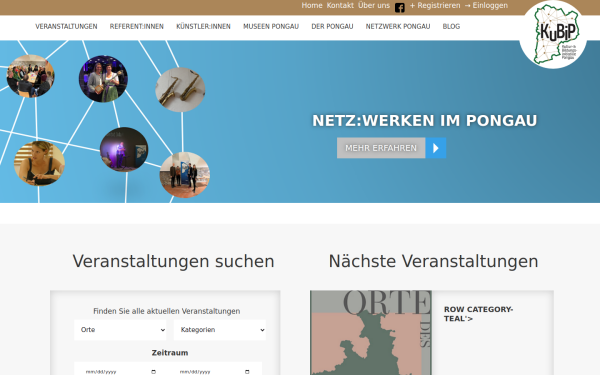Click the first Zeitraum date field

tap(121, 370)
